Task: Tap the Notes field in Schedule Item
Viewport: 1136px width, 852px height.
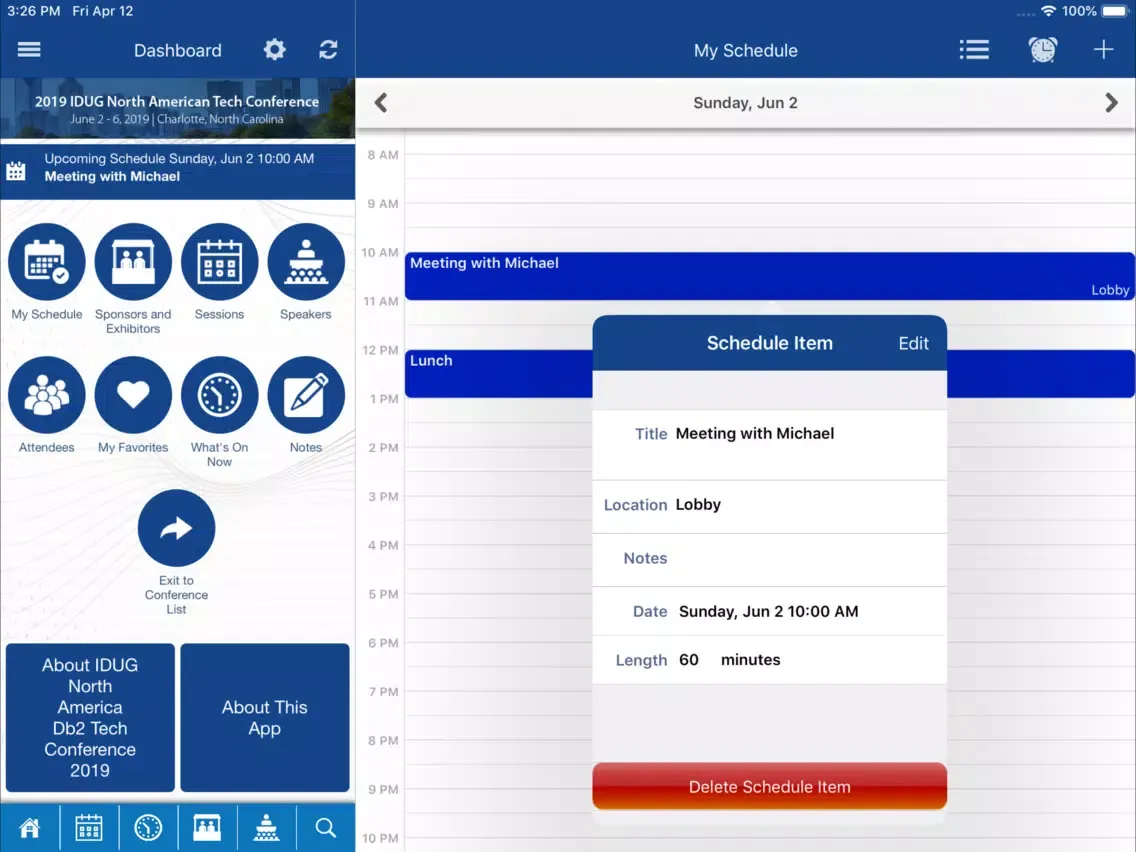Action: click(769, 559)
